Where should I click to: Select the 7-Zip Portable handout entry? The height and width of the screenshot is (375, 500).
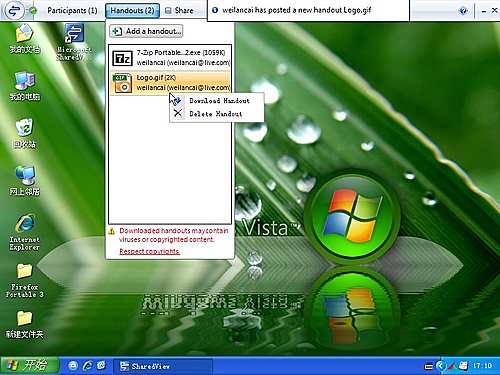coord(170,58)
